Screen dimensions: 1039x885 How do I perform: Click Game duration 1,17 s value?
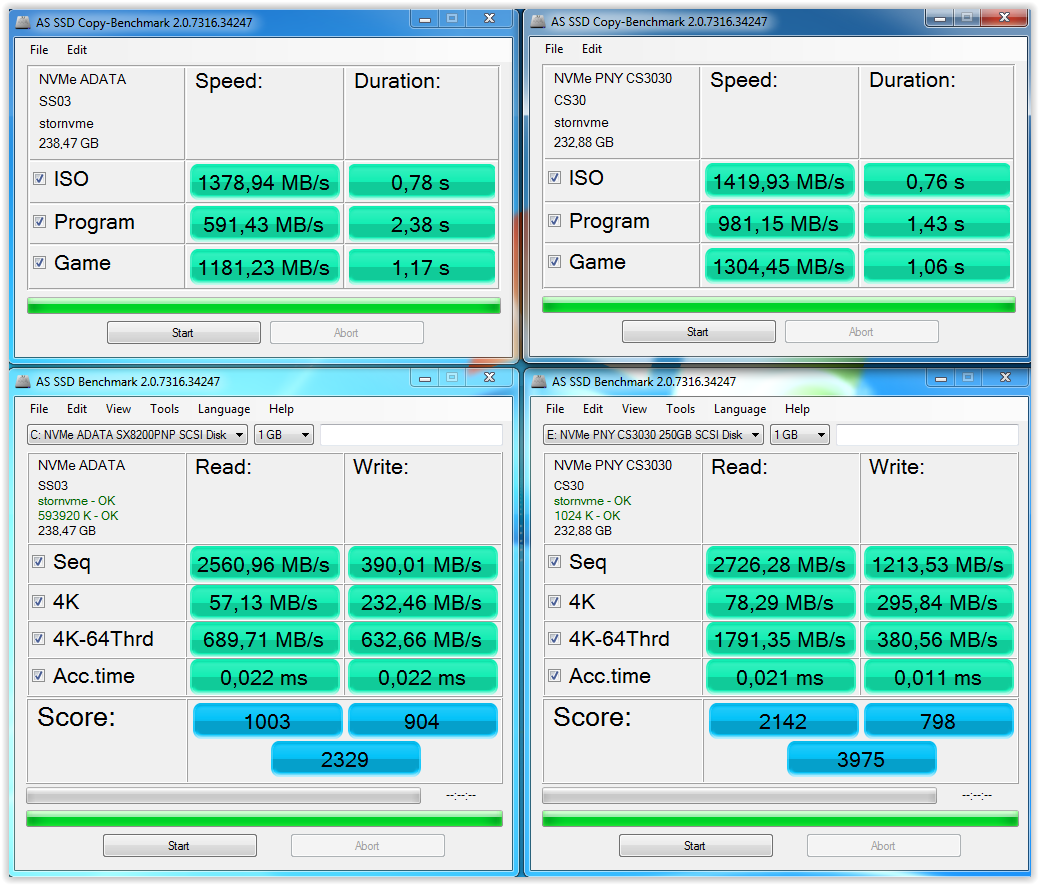pyautogui.click(x=421, y=267)
